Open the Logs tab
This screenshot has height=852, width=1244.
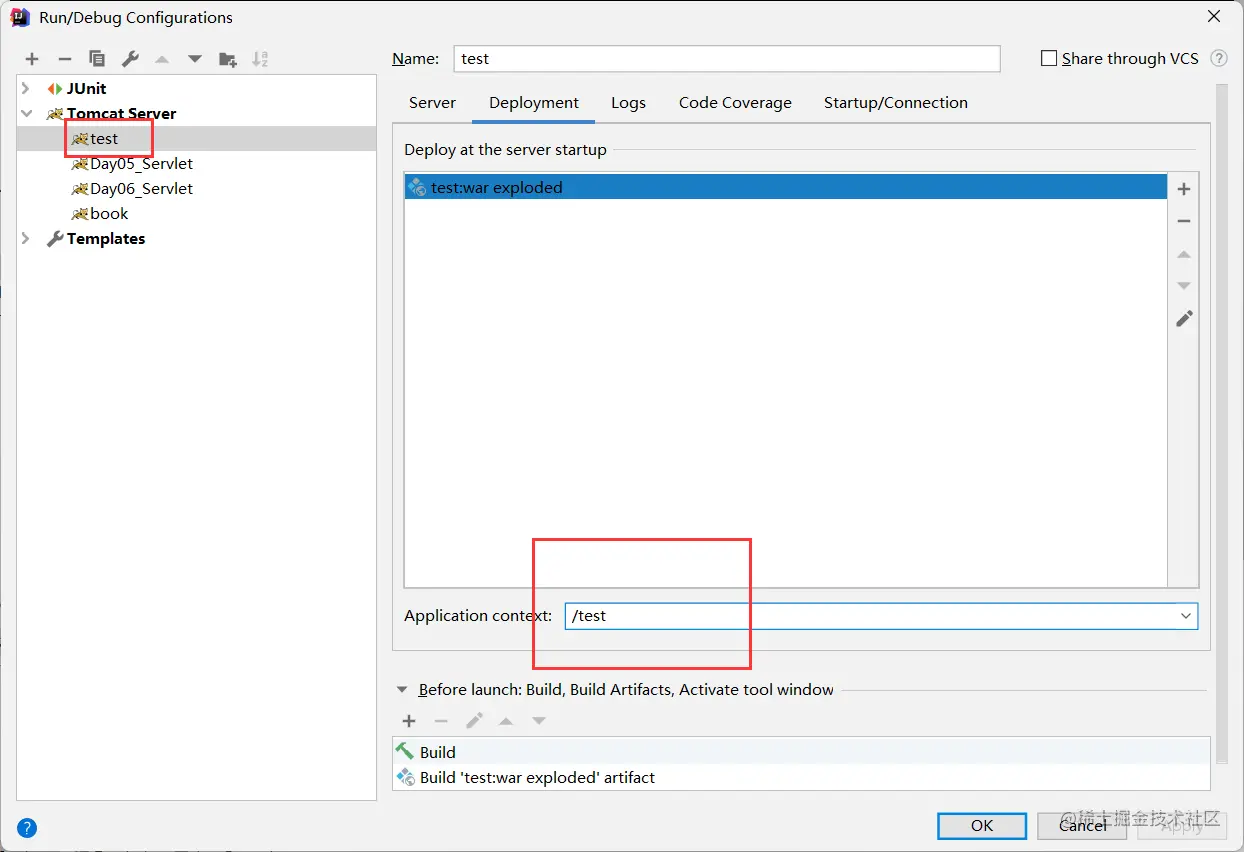pyautogui.click(x=628, y=103)
